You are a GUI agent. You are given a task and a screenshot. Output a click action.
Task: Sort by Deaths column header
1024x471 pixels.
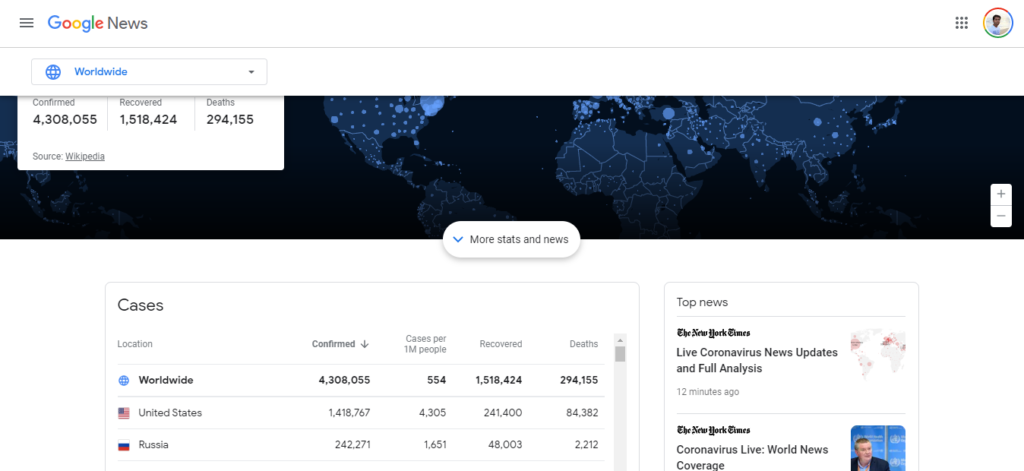(583, 344)
